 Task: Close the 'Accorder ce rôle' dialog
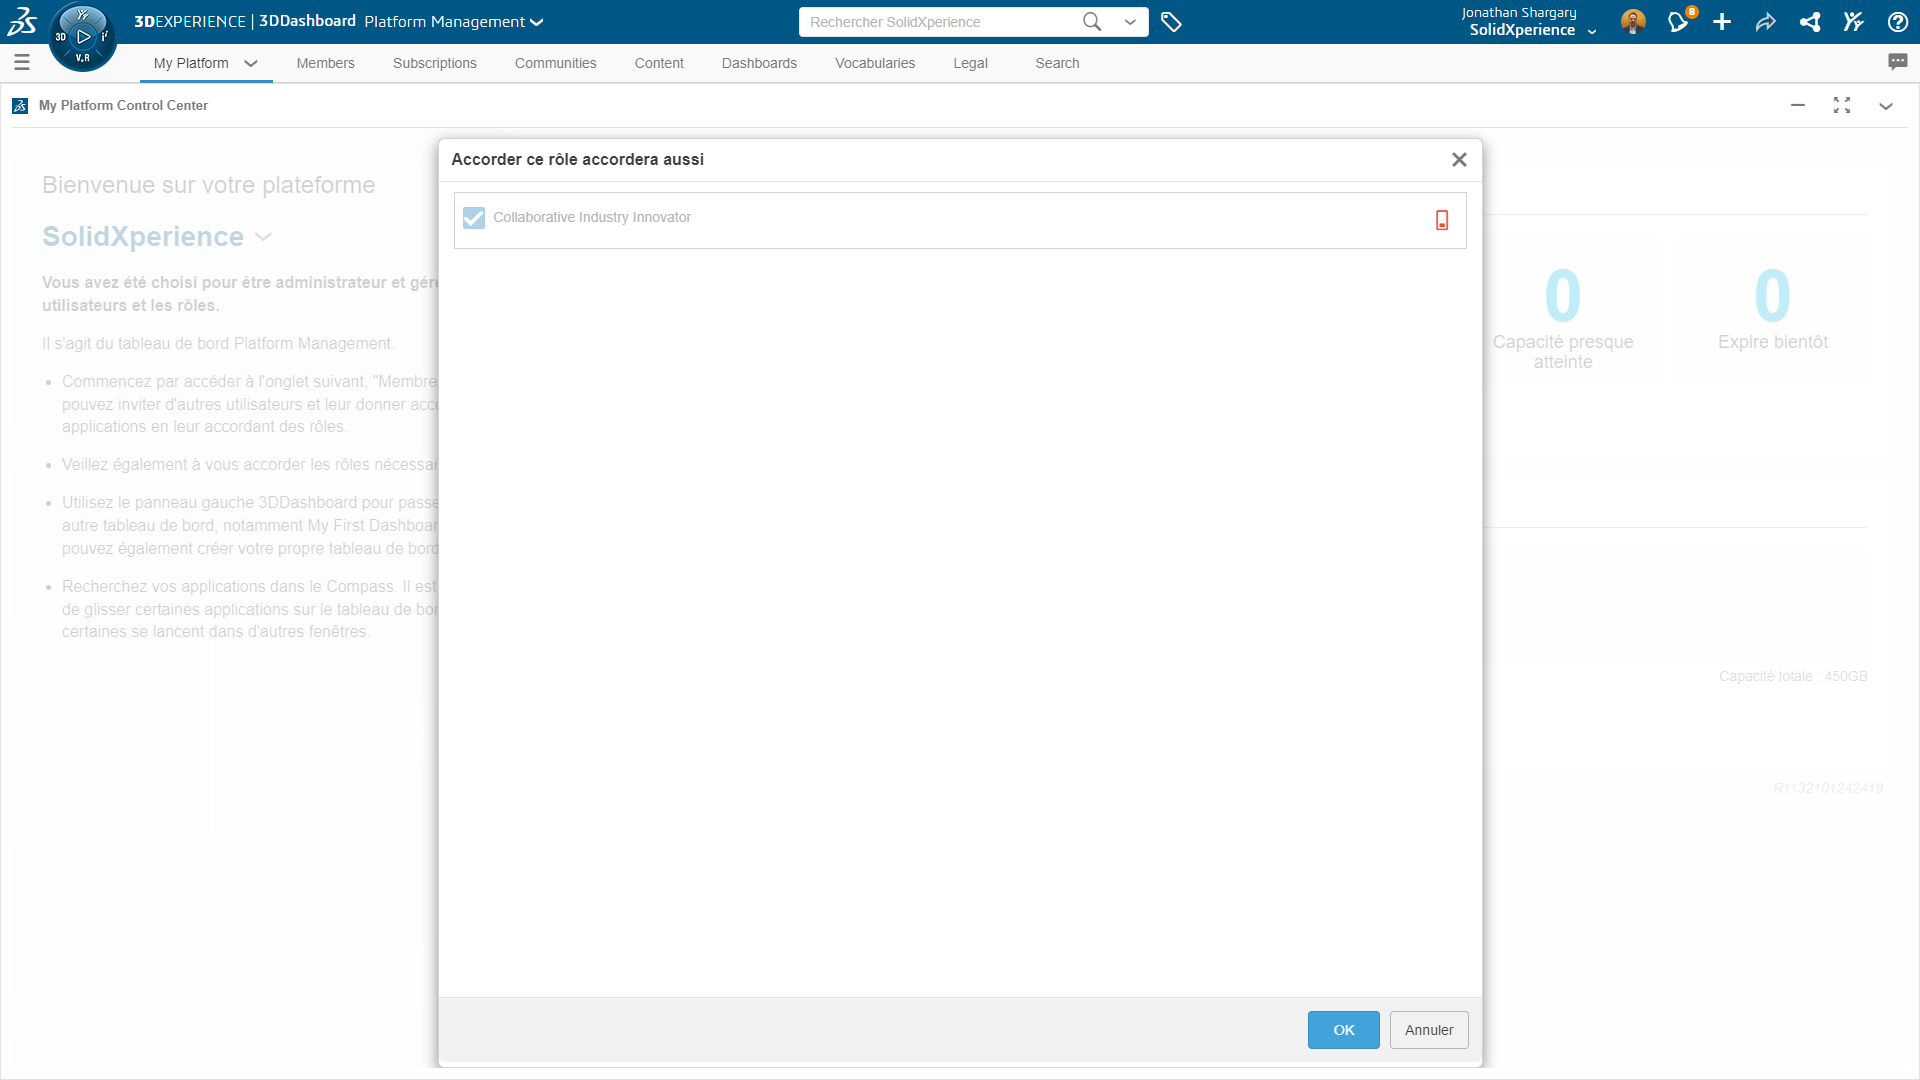click(x=1459, y=160)
